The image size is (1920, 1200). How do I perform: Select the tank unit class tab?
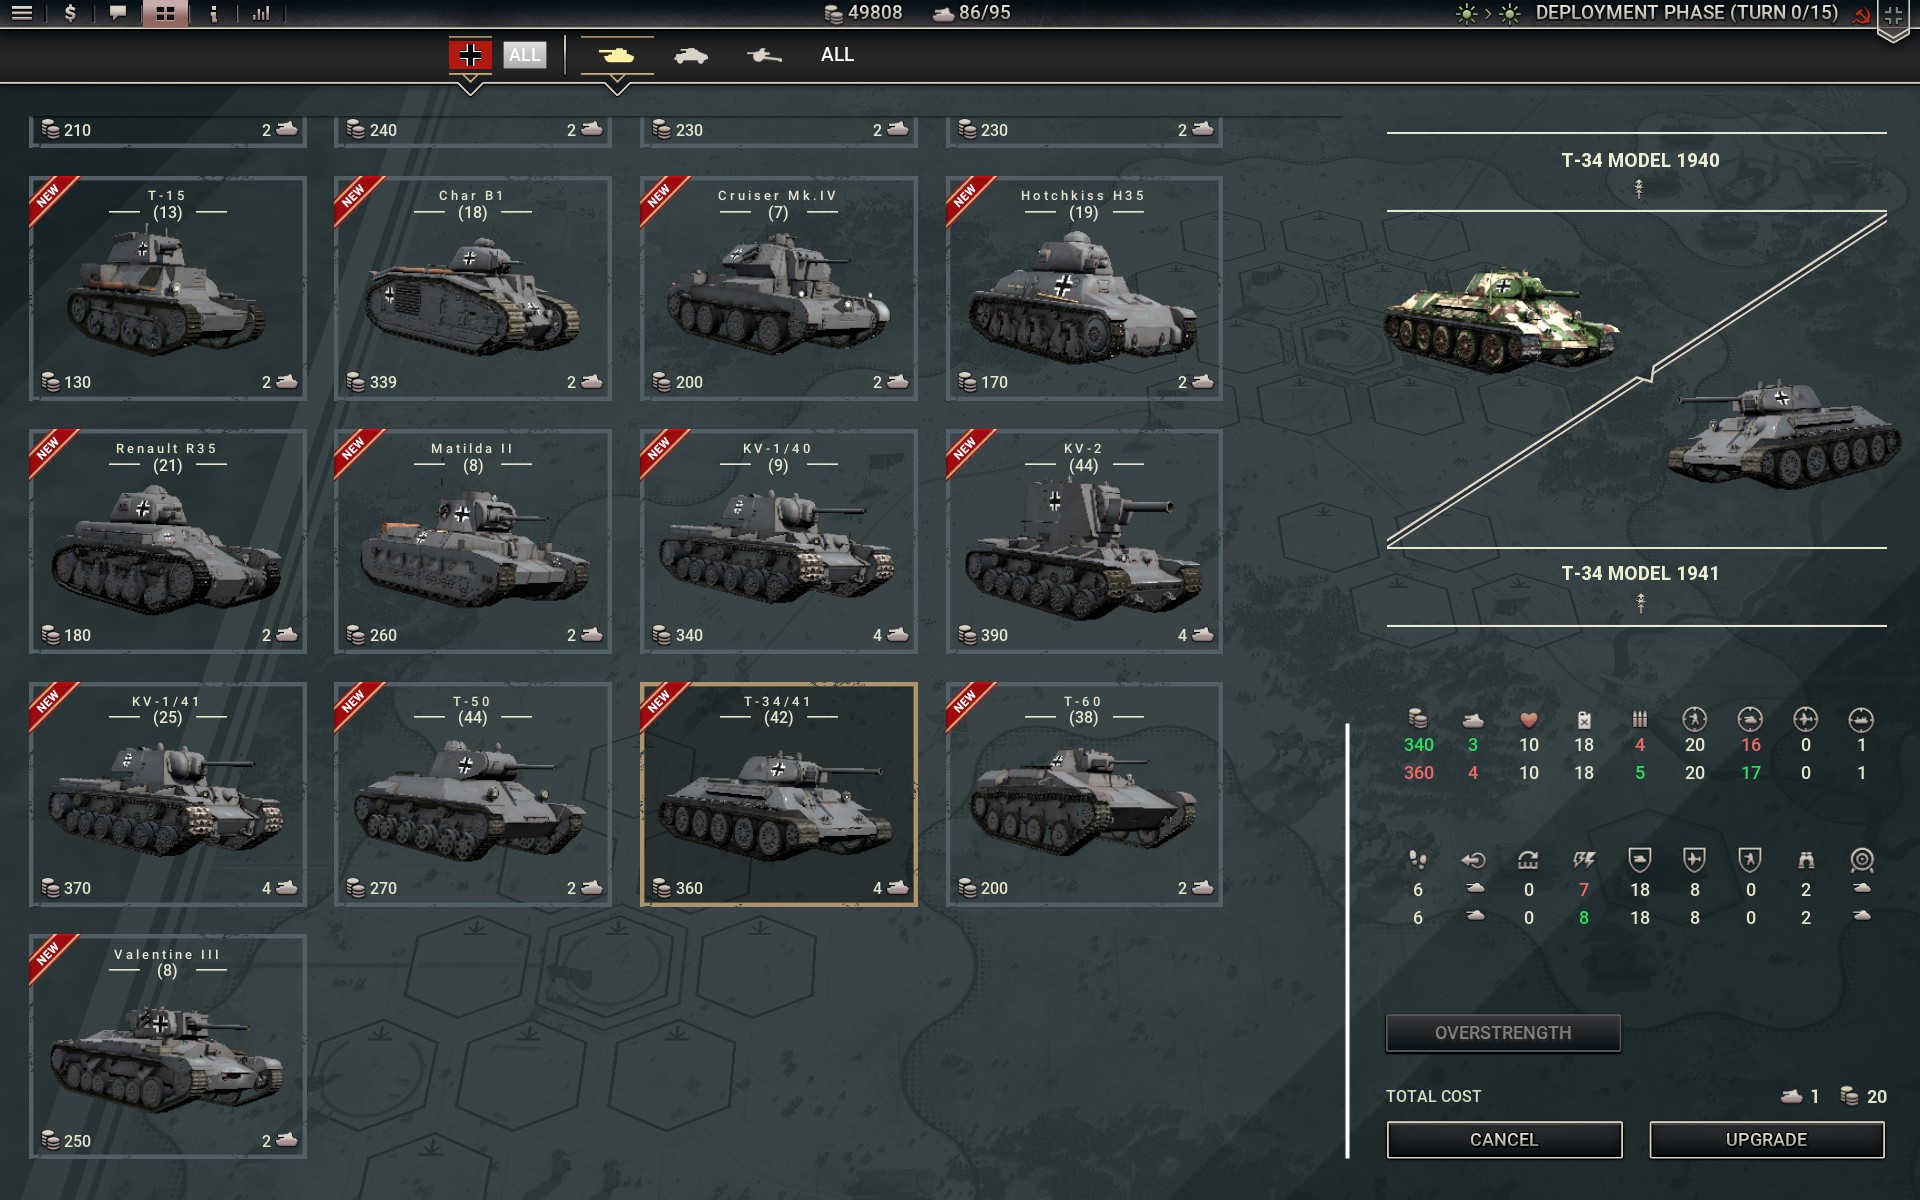(617, 55)
